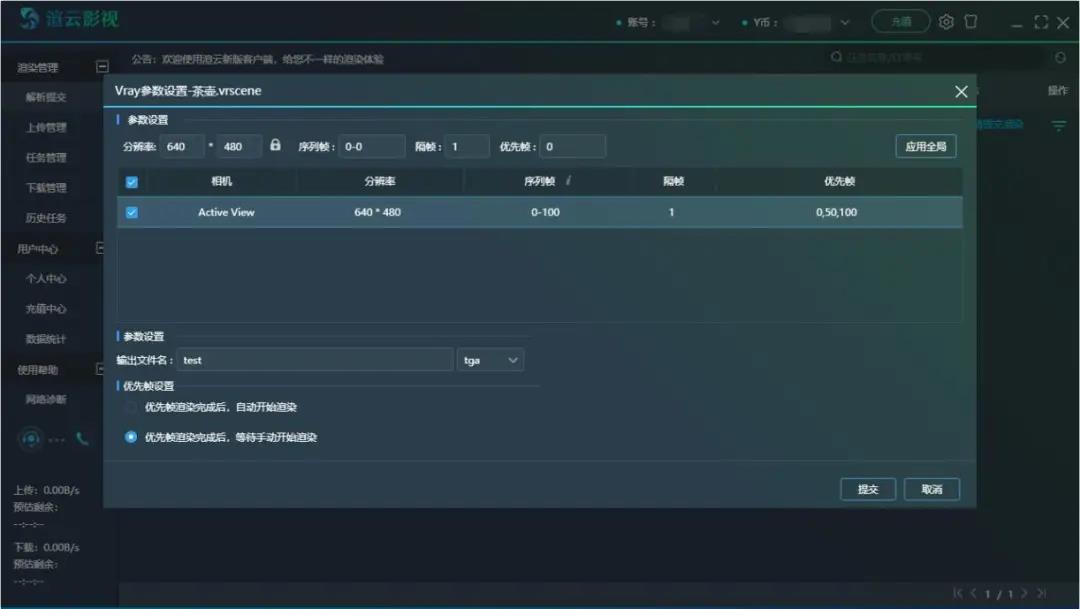Click the output file name field
This screenshot has width=1080, height=609.
click(x=314, y=360)
